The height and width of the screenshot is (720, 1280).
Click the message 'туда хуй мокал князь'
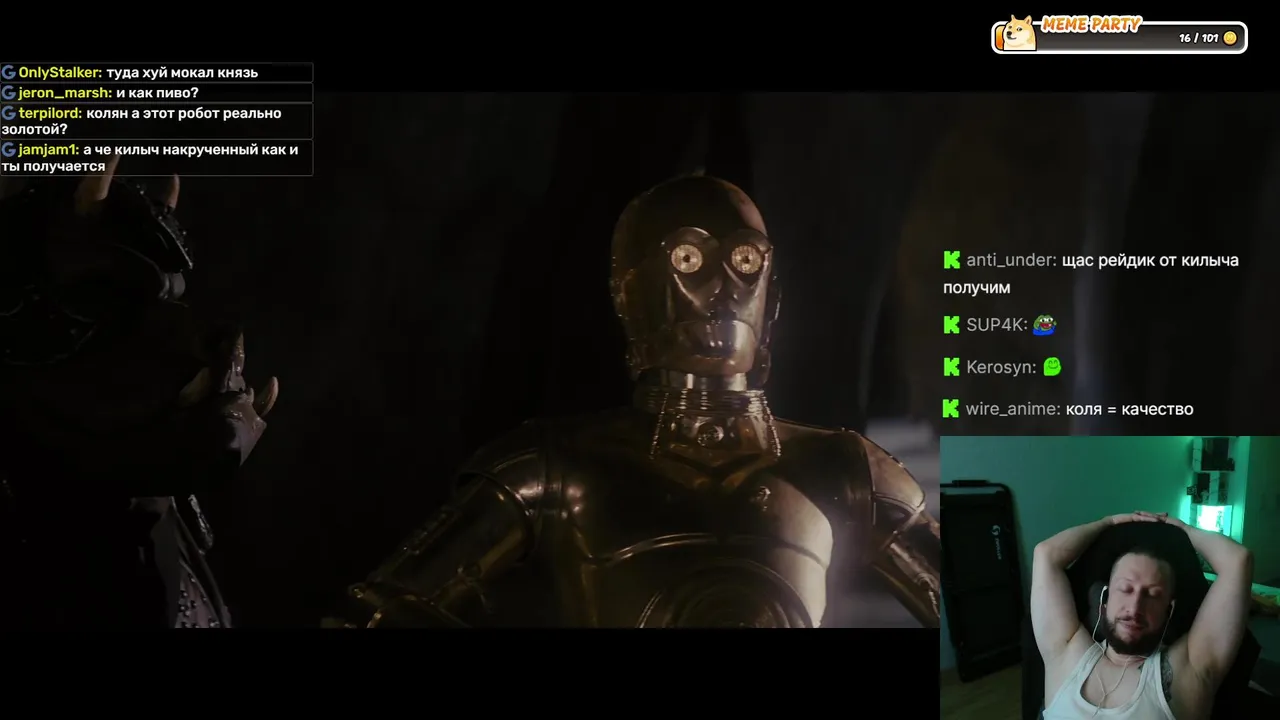[182, 73]
